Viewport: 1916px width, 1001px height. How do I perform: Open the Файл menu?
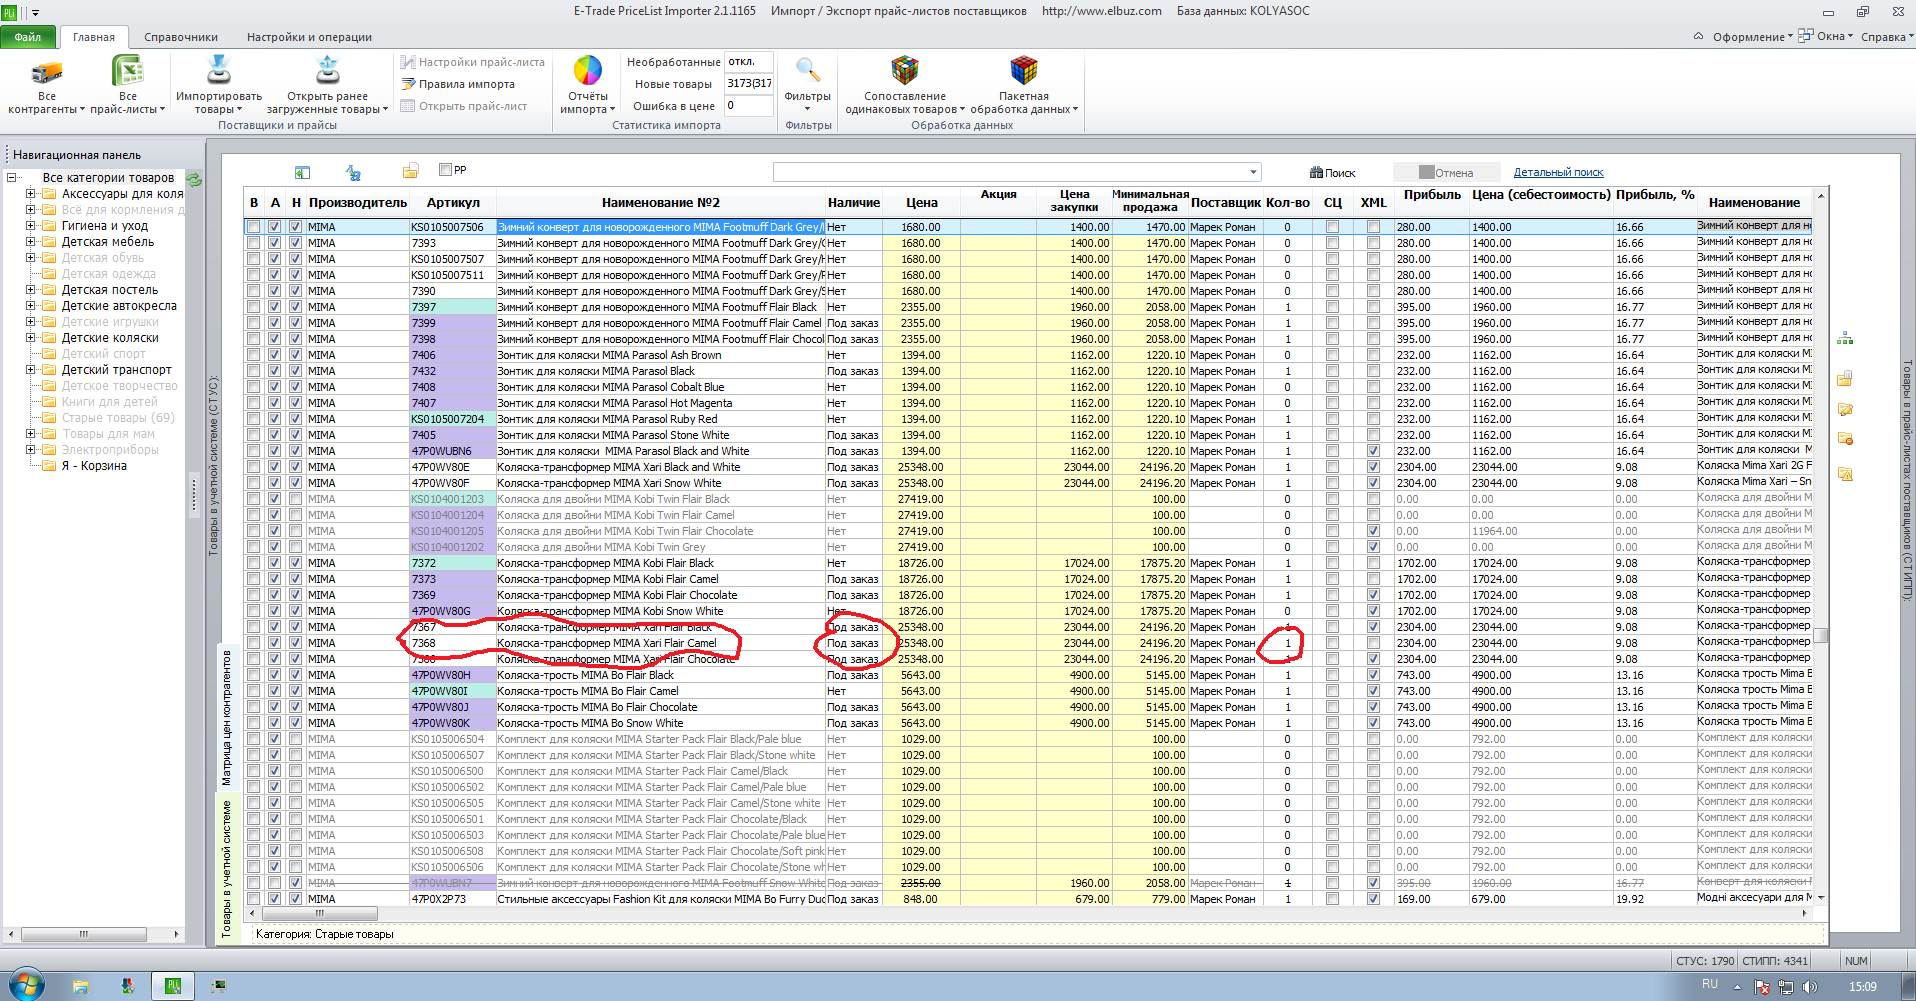(28, 37)
